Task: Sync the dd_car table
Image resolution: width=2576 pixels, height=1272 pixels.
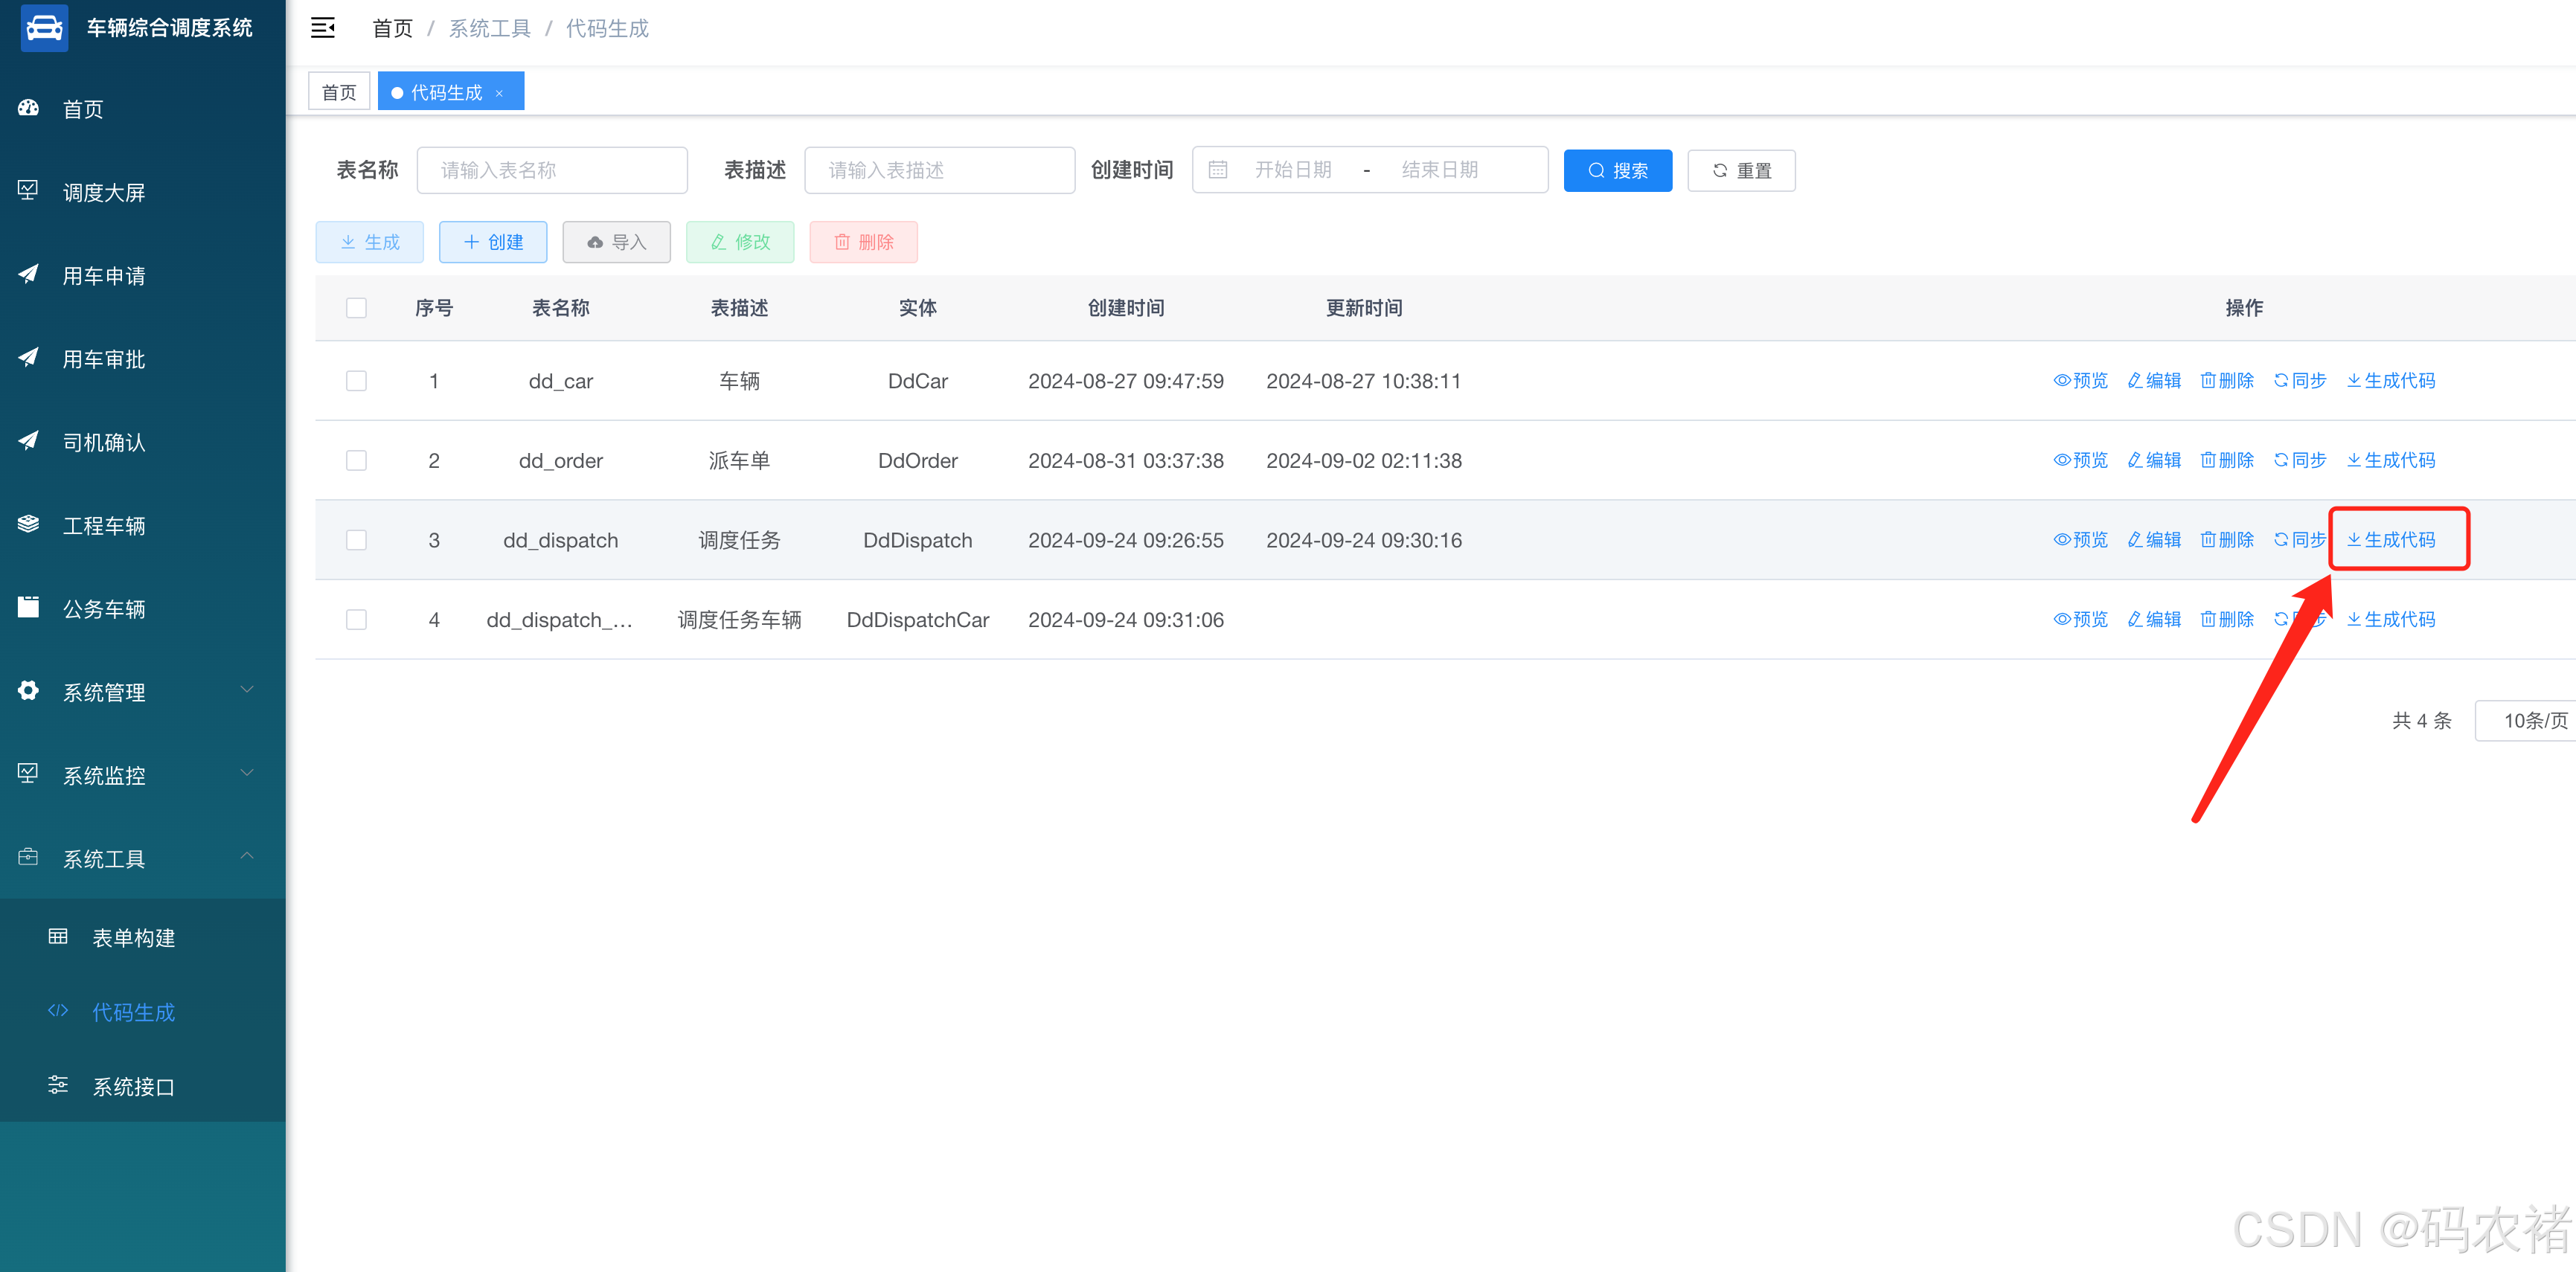Action: (x=2300, y=380)
